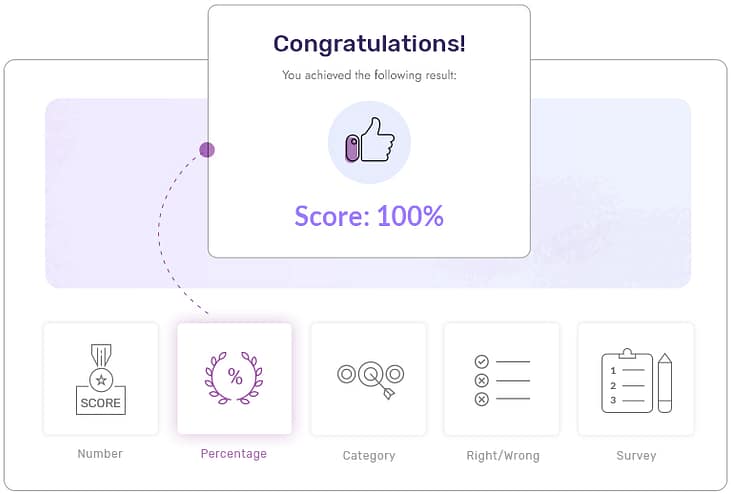Click the Congratulations! heading
Image resolution: width=731 pixels, height=494 pixels.
[x=369, y=44]
